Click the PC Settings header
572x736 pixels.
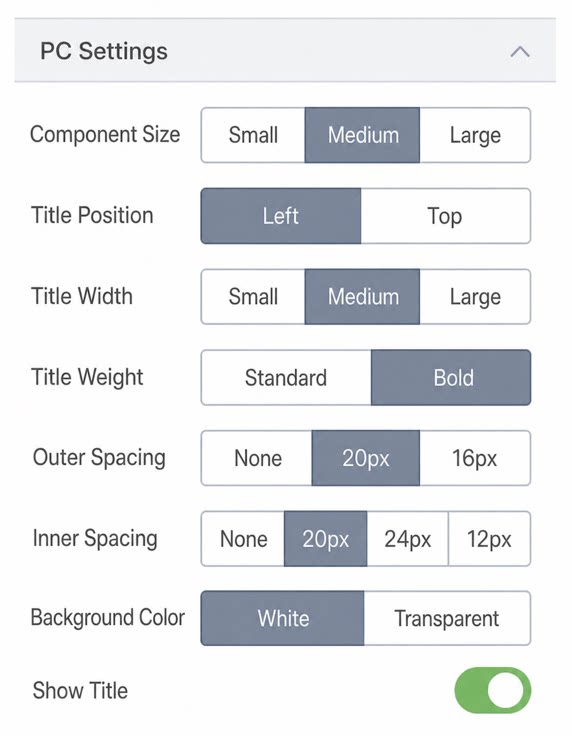point(285,50)
